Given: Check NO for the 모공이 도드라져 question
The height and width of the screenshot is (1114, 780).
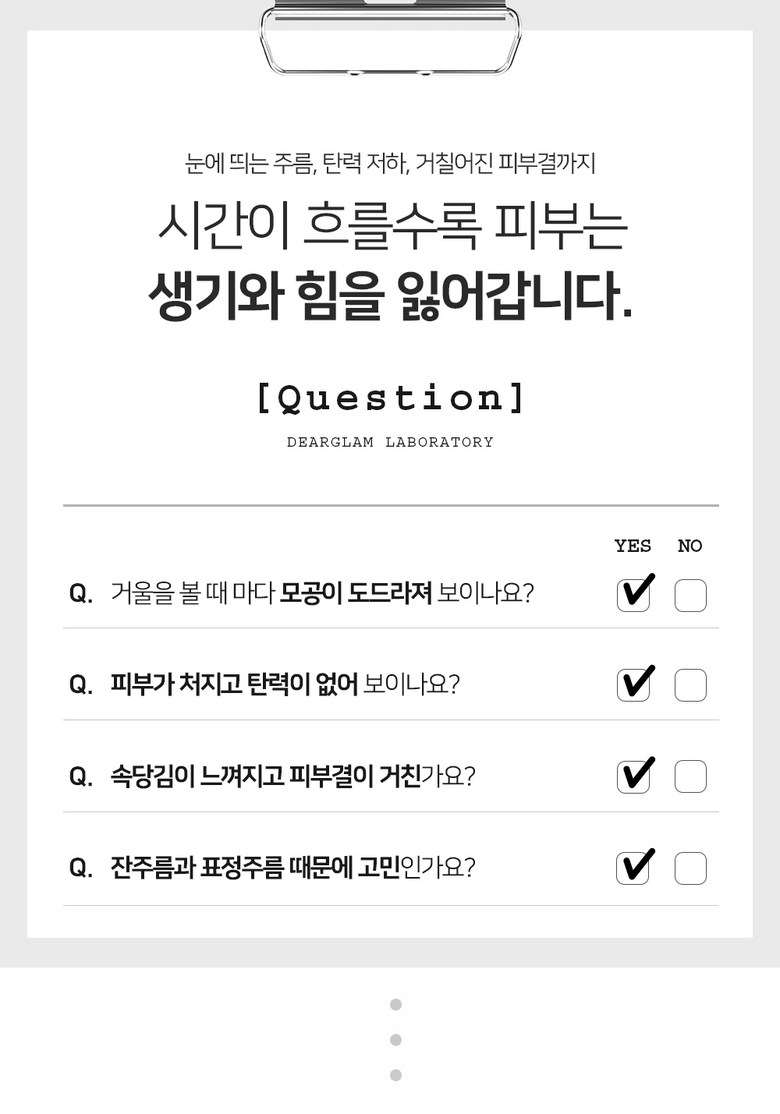Looking at the screenshot, I should tap(690, 595).
